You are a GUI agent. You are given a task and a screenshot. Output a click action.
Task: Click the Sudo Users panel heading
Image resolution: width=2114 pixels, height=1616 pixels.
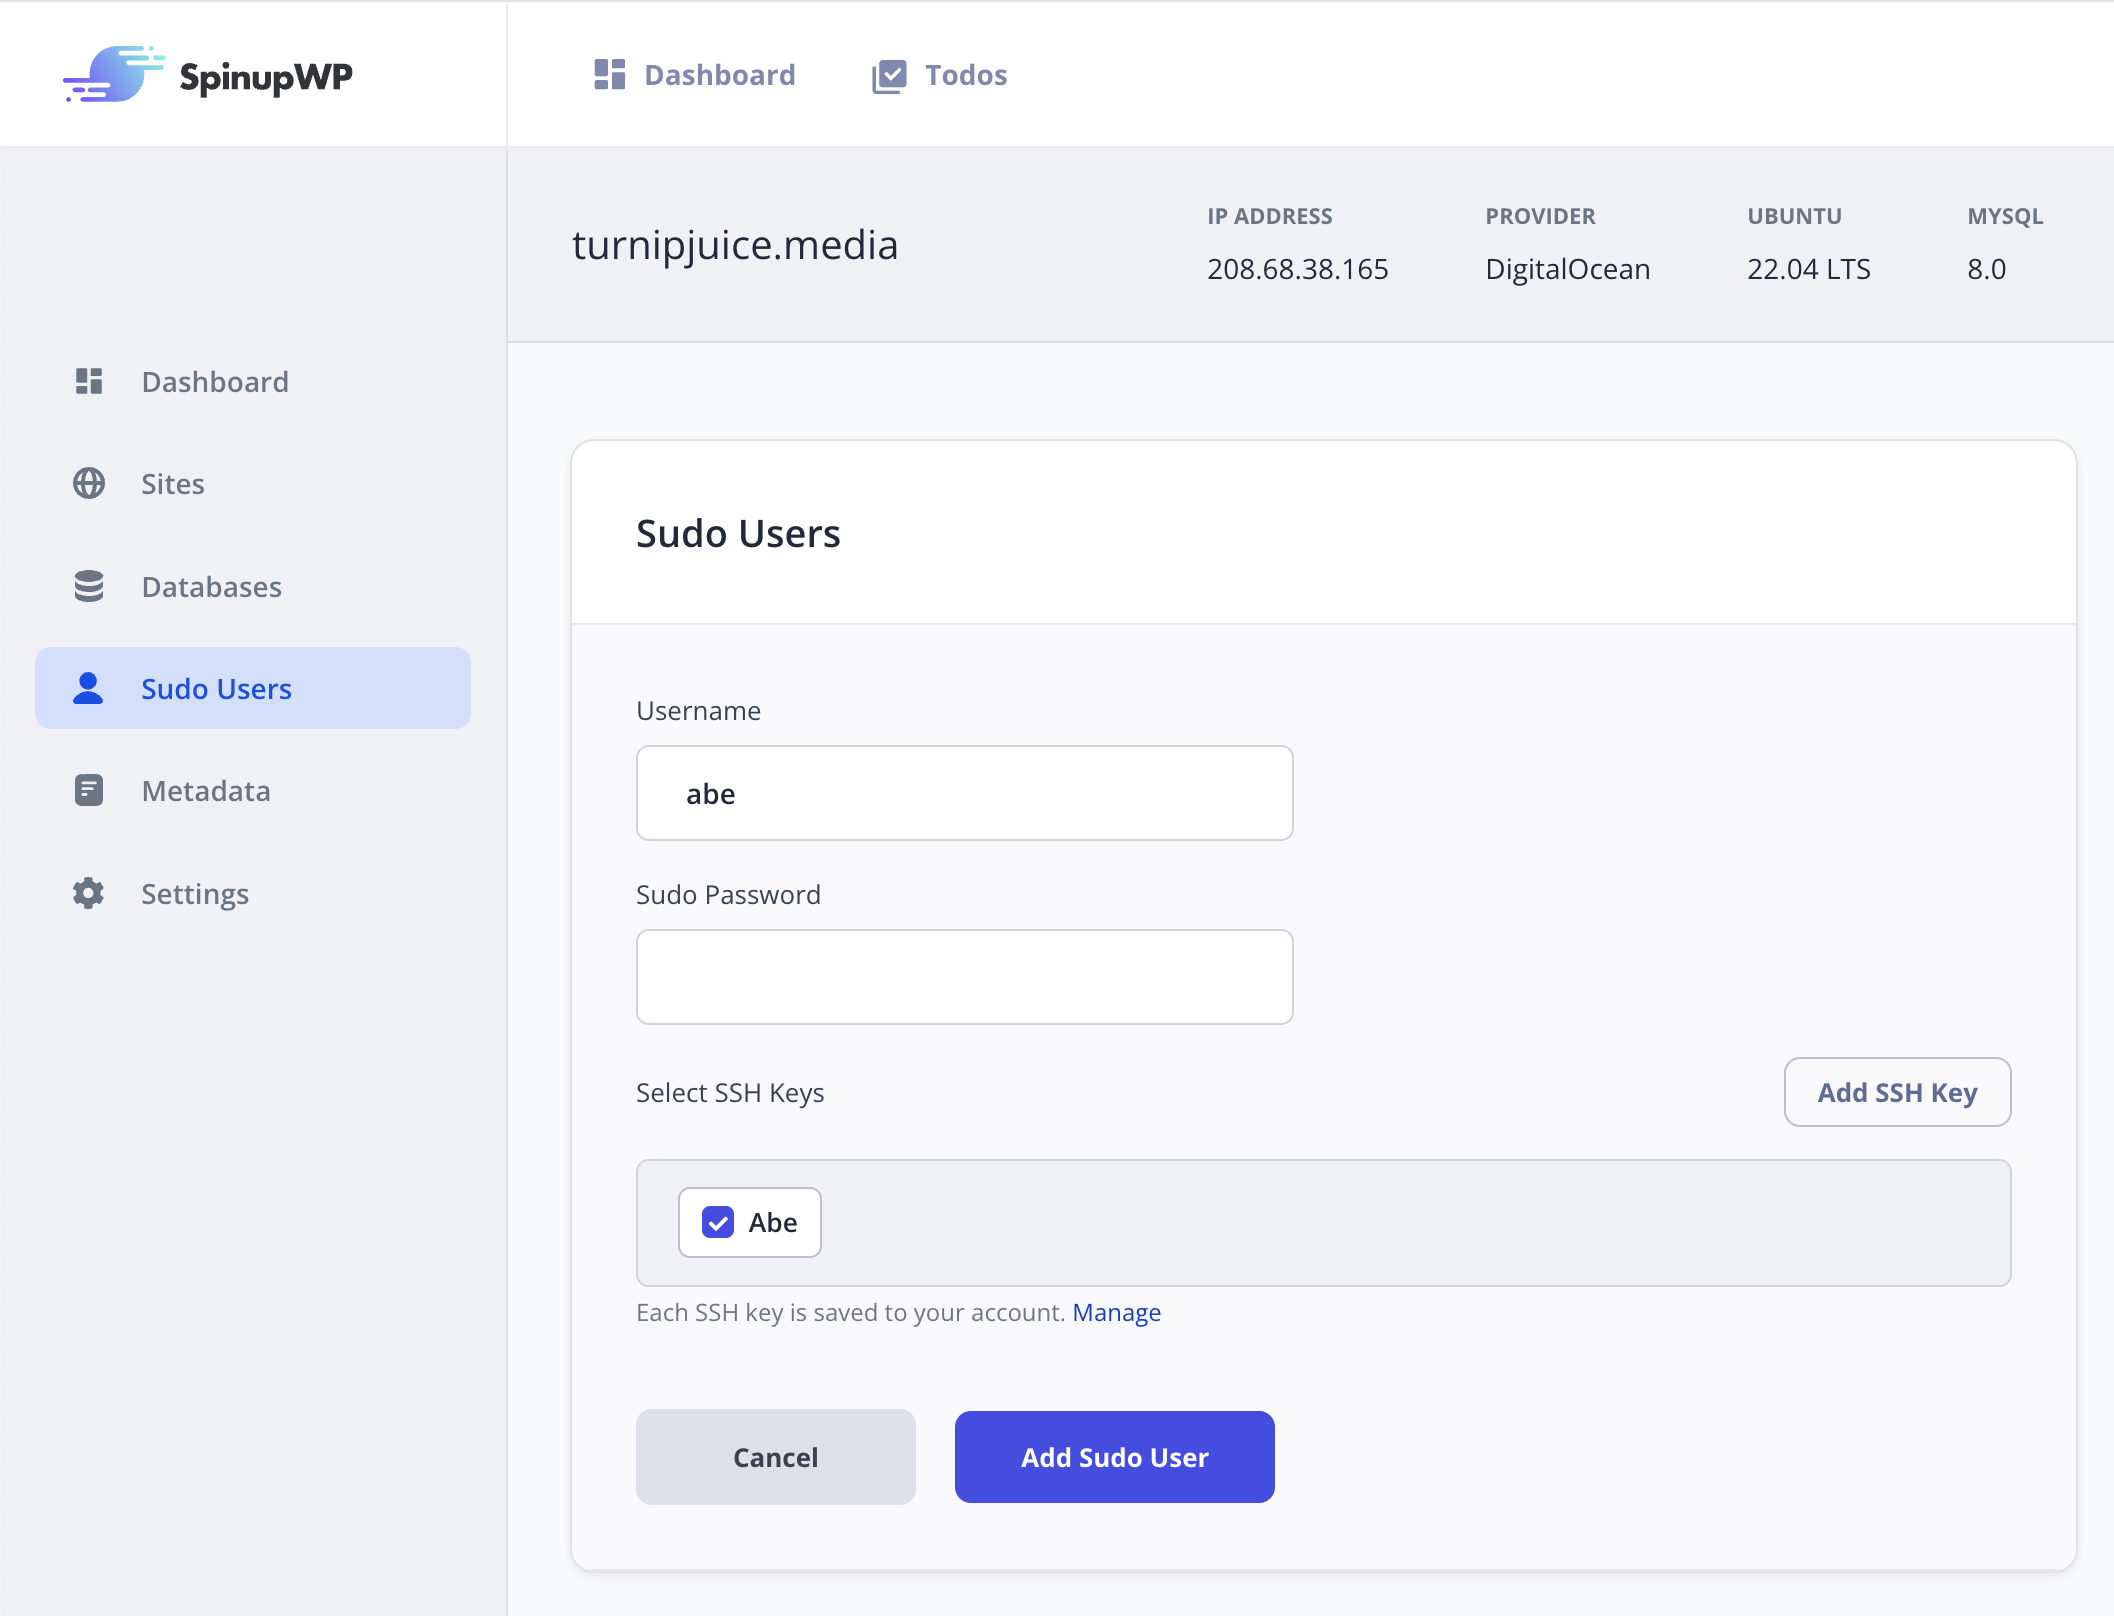pyautogui.click(x=738, y=533)
